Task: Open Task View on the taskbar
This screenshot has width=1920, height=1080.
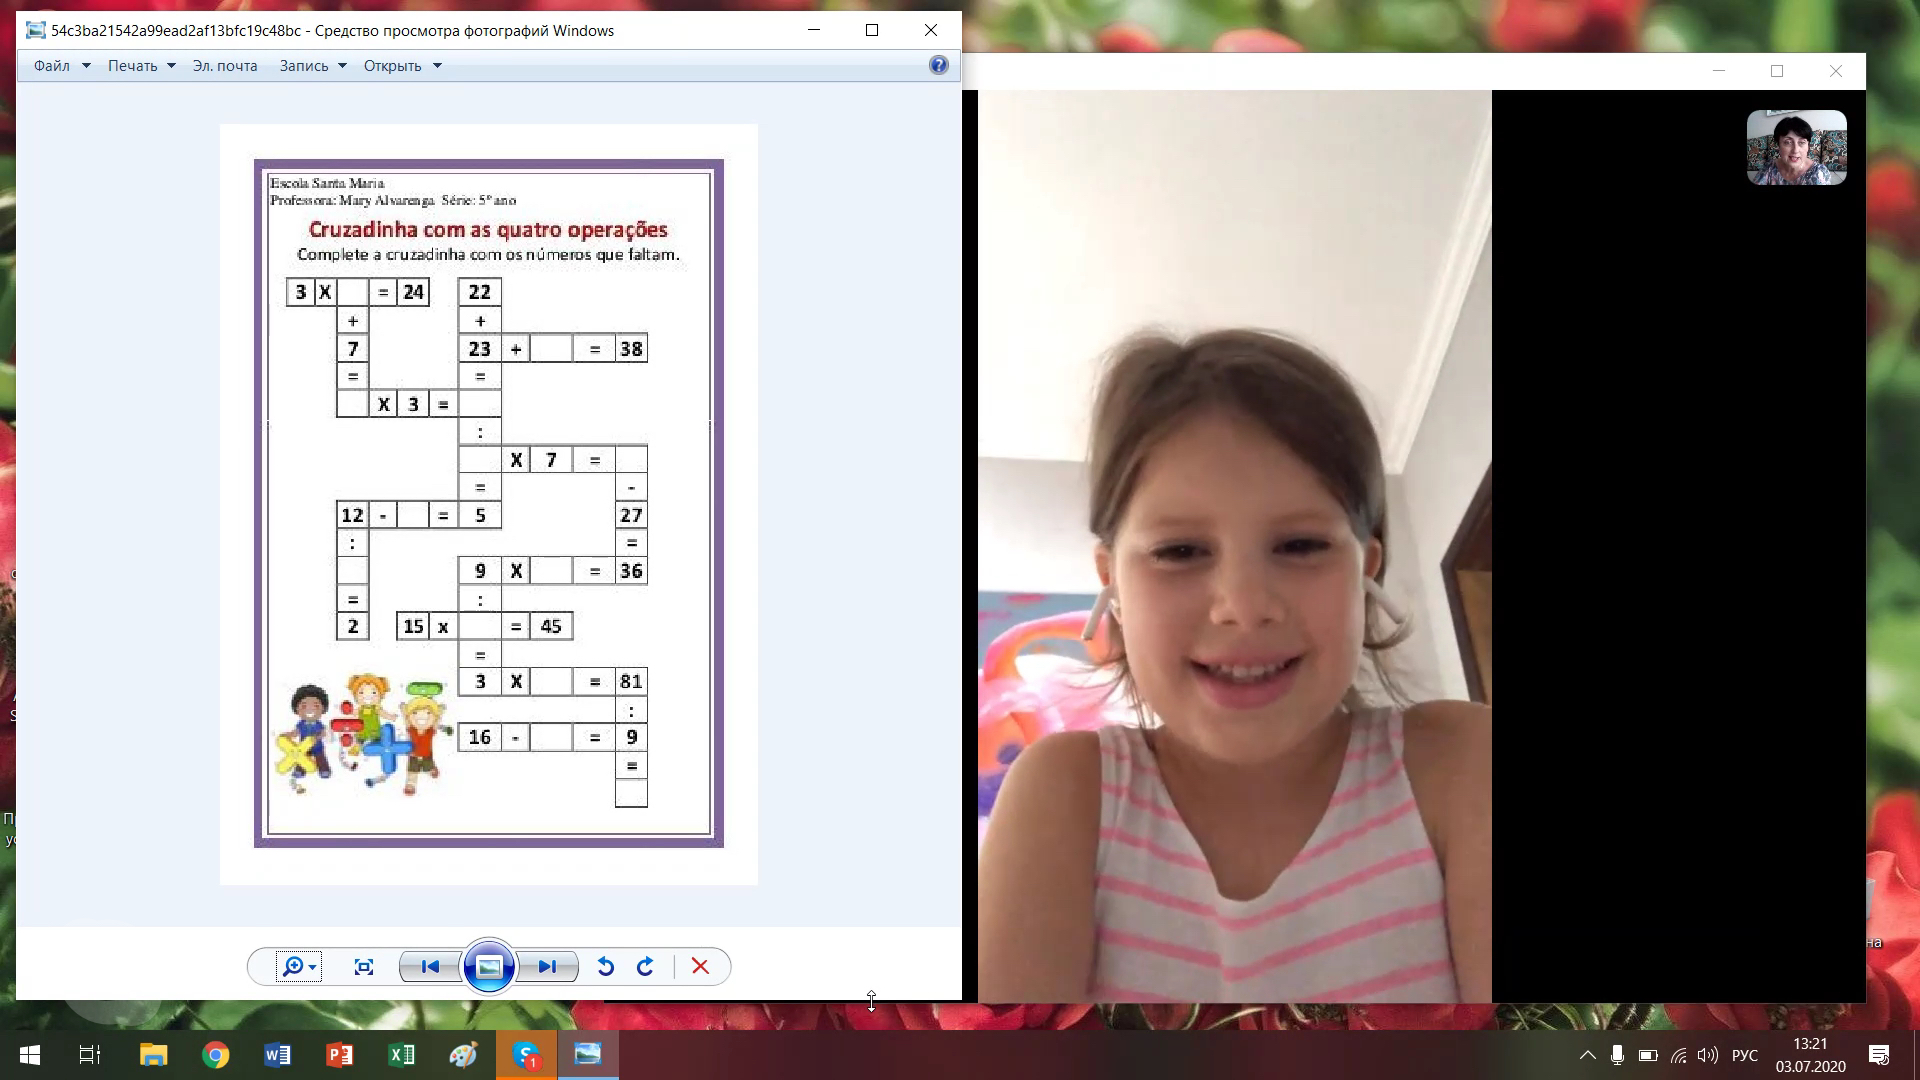Action: [90, 1055]
